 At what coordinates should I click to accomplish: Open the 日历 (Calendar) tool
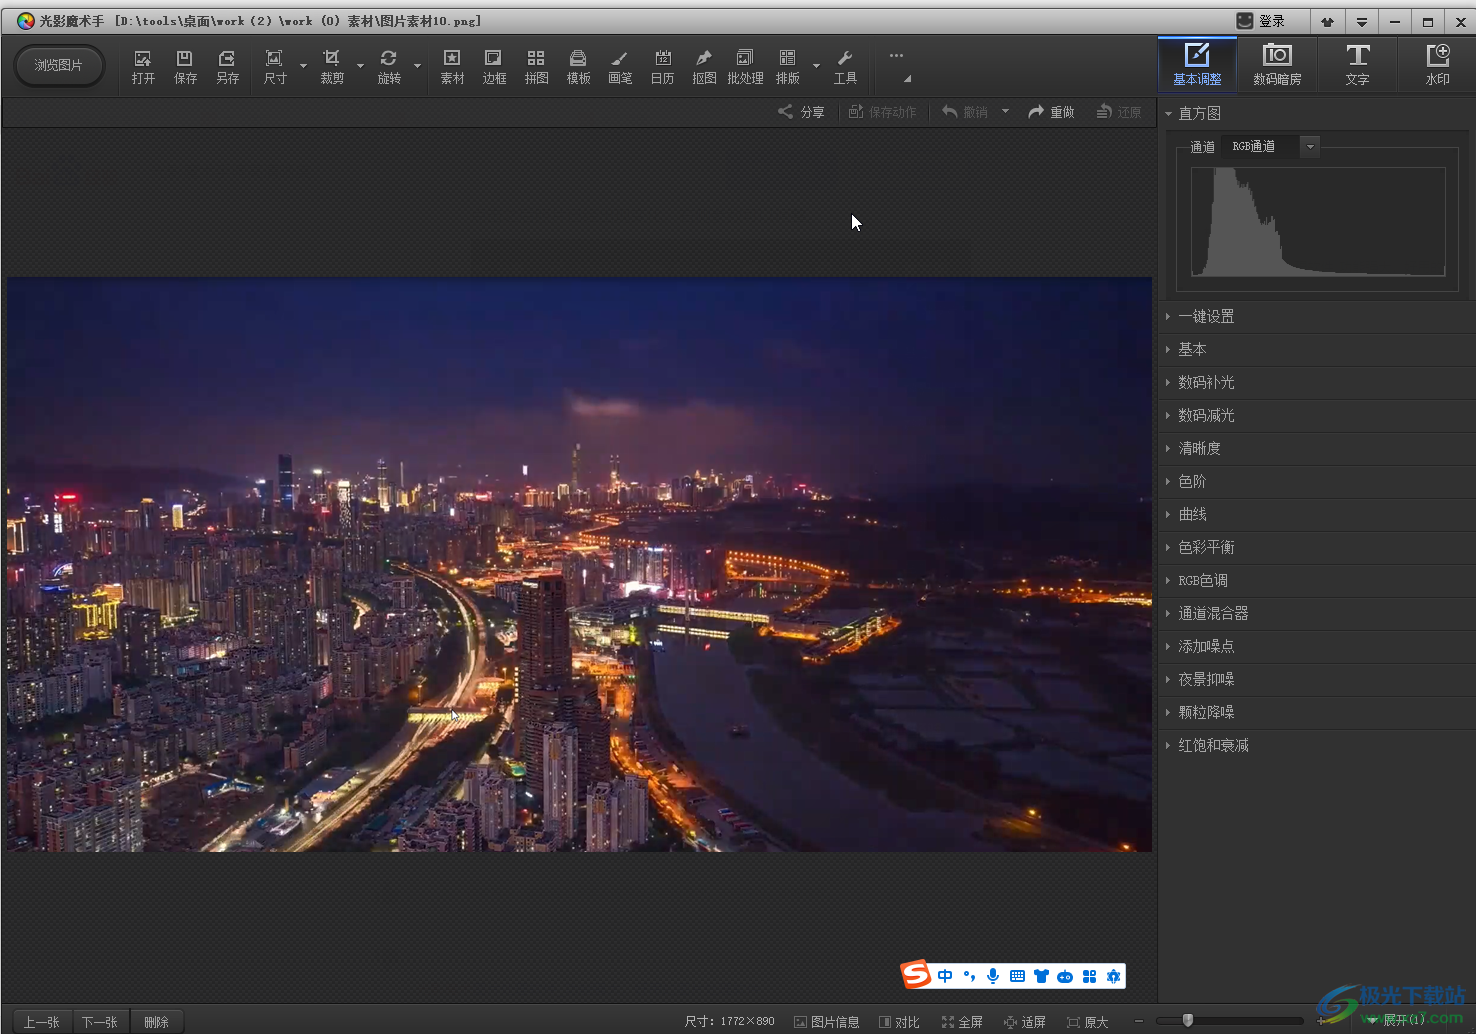pos(662,66)
